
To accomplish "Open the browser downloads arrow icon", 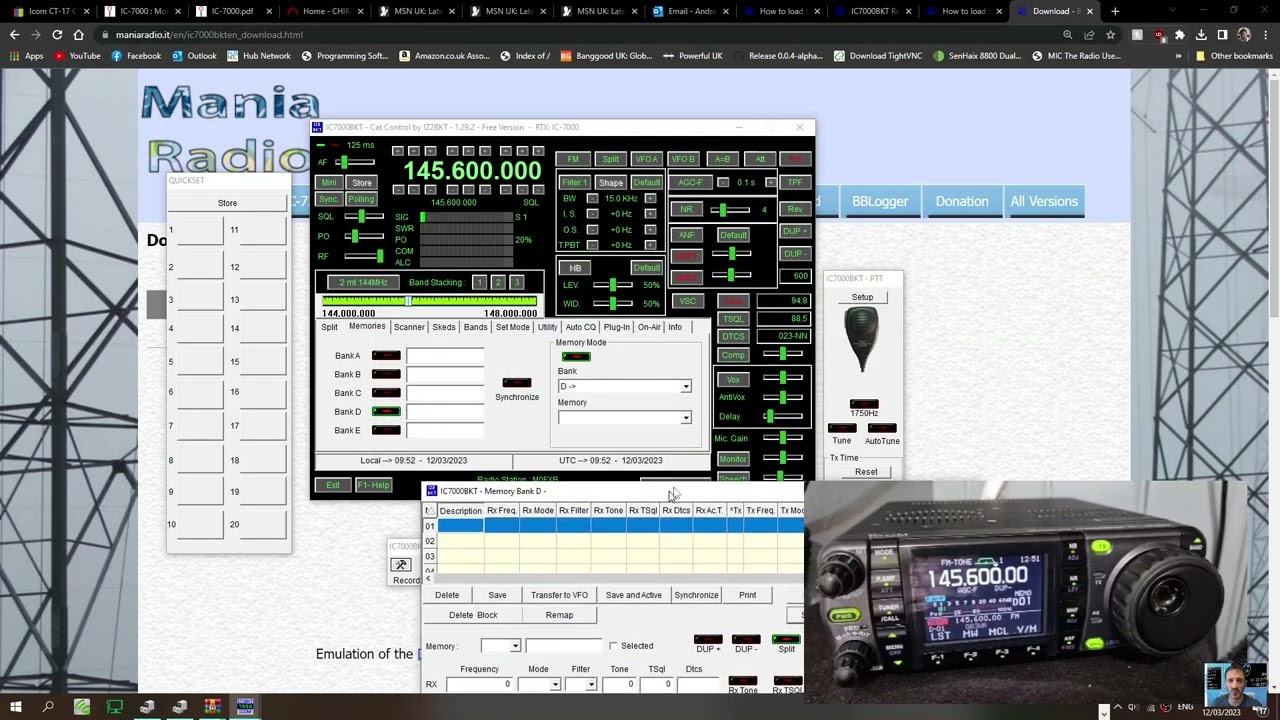I will click(1201, 34).
